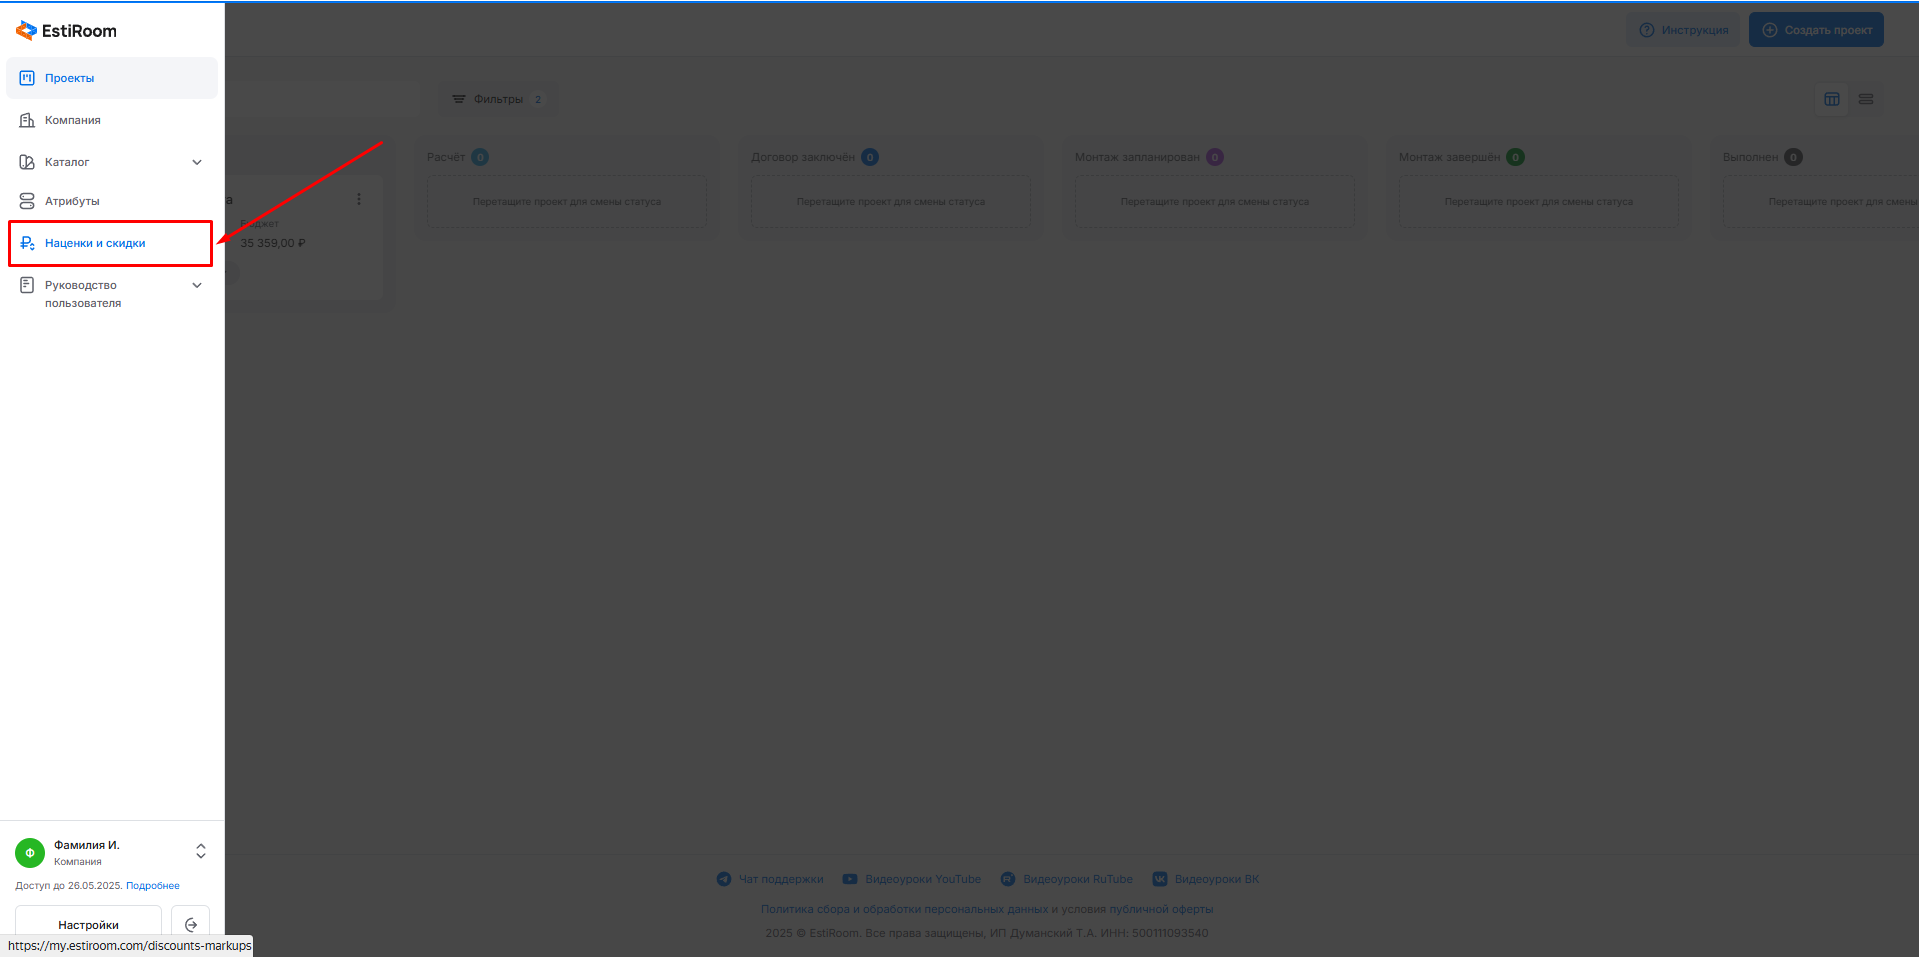Switch to kanban board view

(x=1832, y=99)
